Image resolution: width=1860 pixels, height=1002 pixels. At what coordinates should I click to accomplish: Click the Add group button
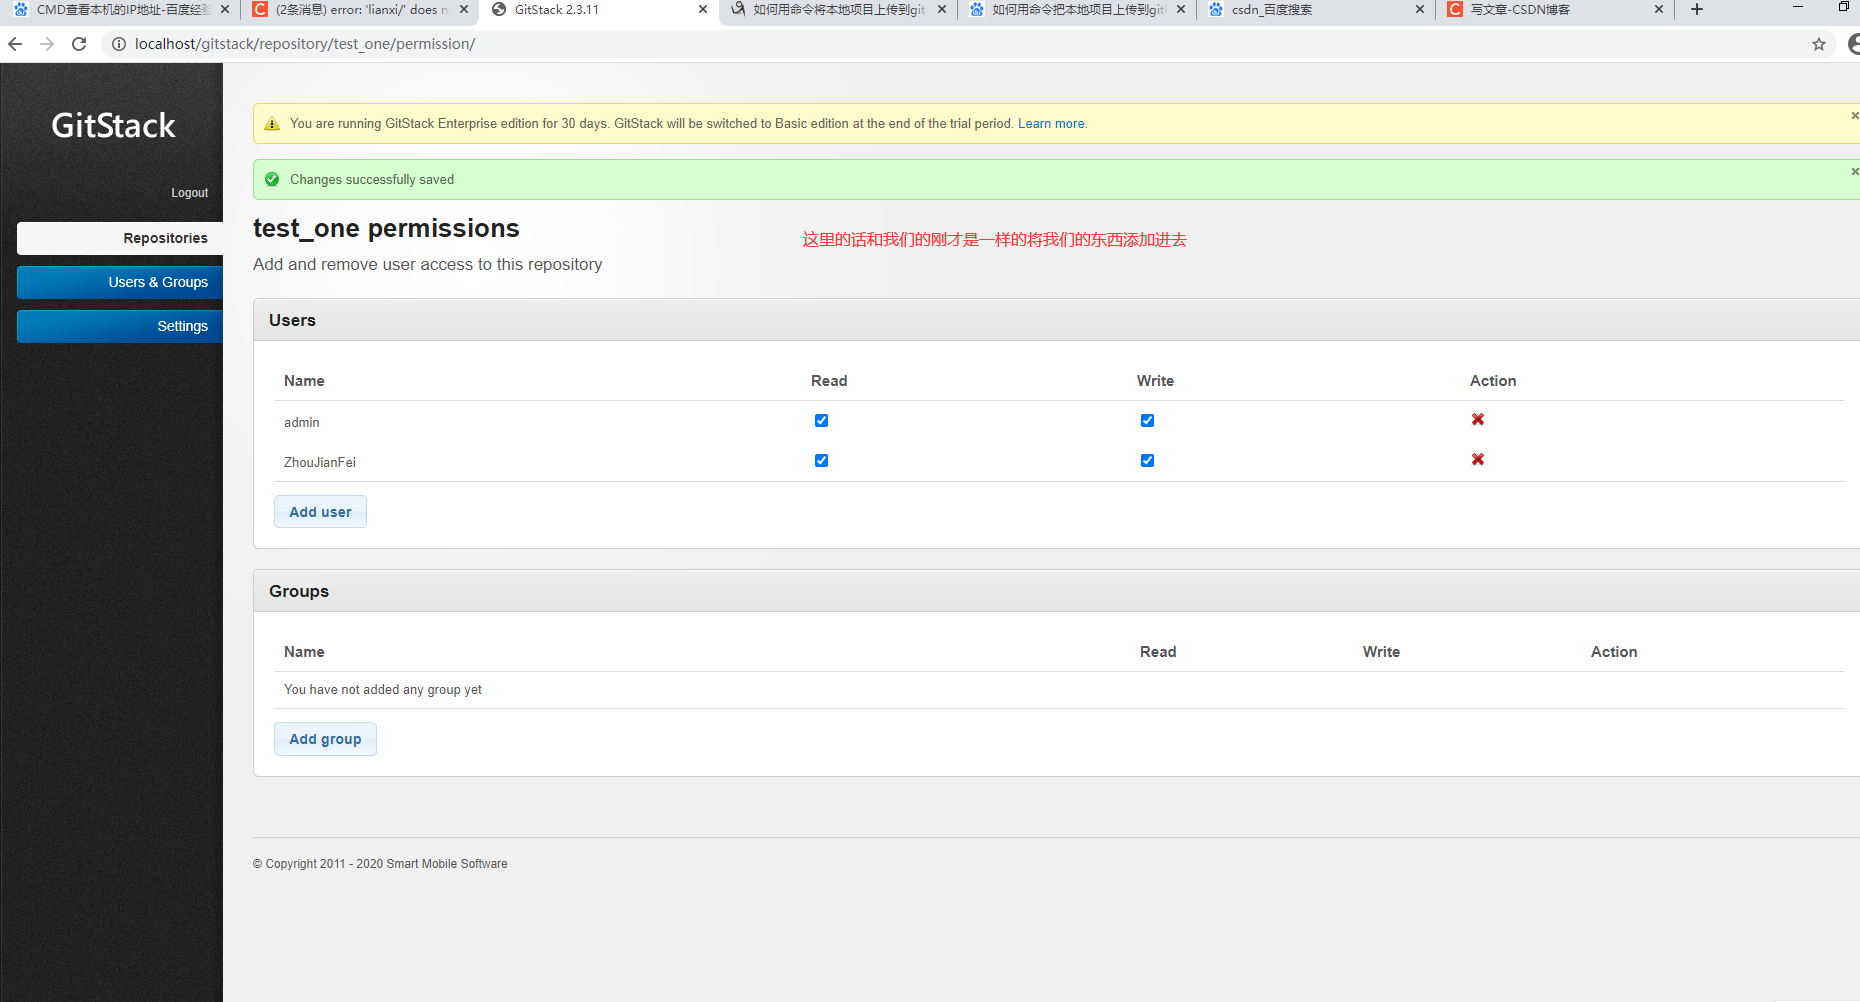(325, 738)
